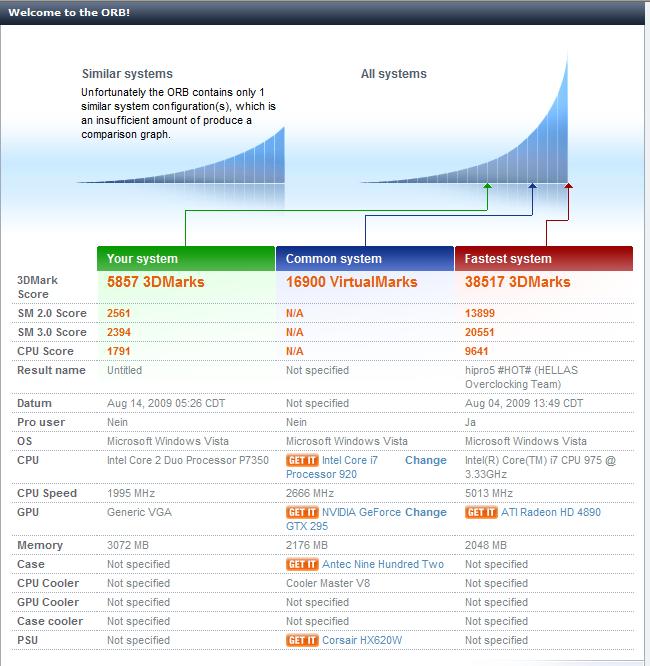
Task: Click Change in the CPU row
Action: tap(425, 460)
